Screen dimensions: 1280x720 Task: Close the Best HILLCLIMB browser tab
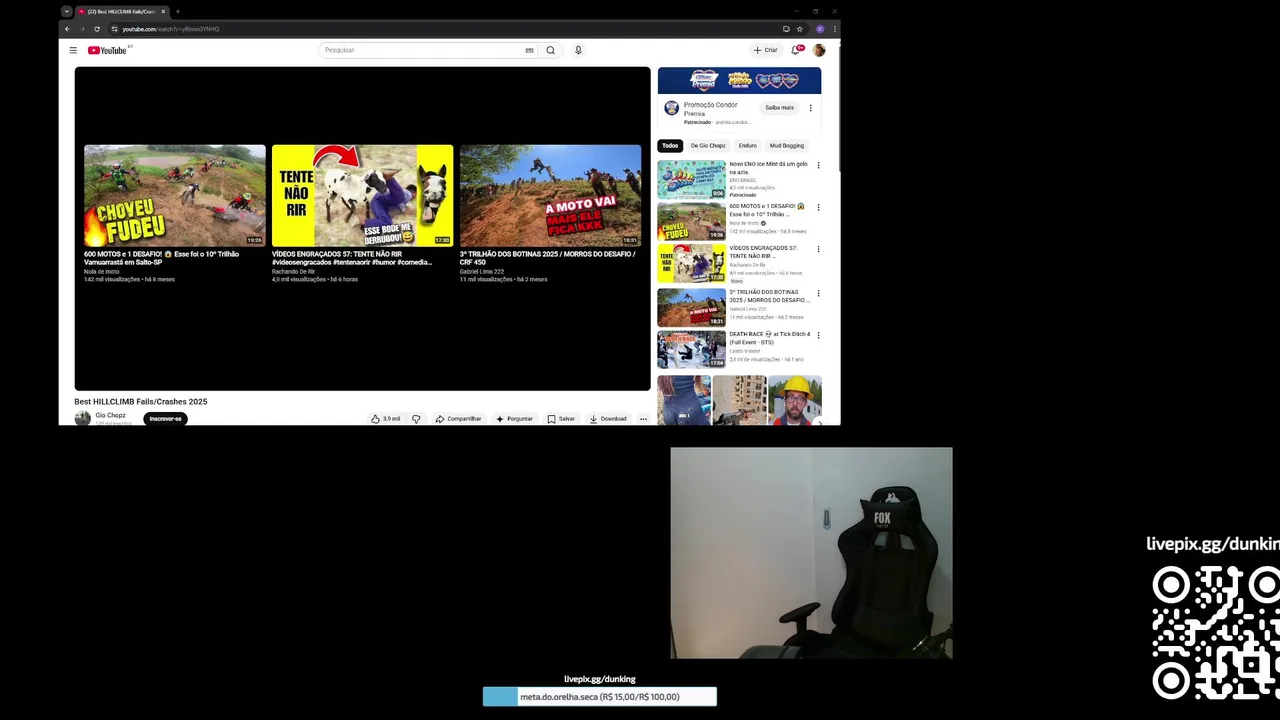[163, 12]
